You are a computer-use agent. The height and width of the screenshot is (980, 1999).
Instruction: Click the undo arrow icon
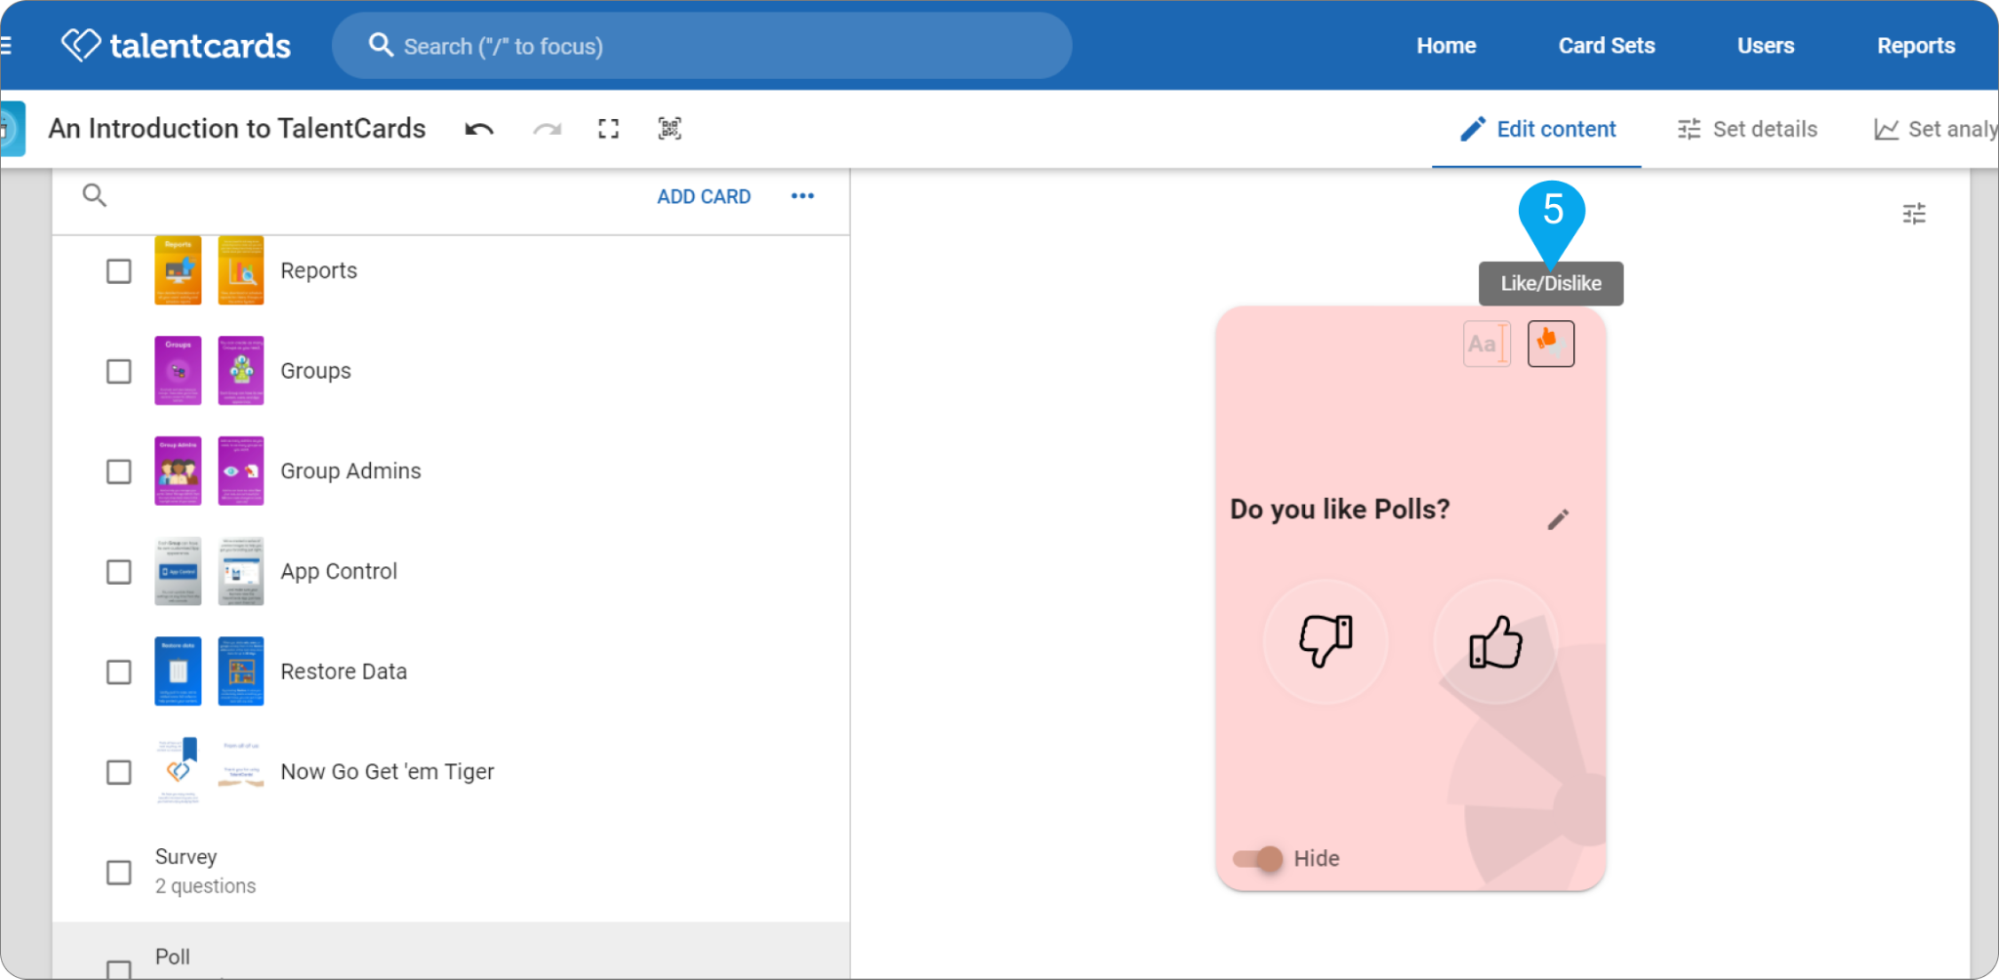(x=479, y=129)
